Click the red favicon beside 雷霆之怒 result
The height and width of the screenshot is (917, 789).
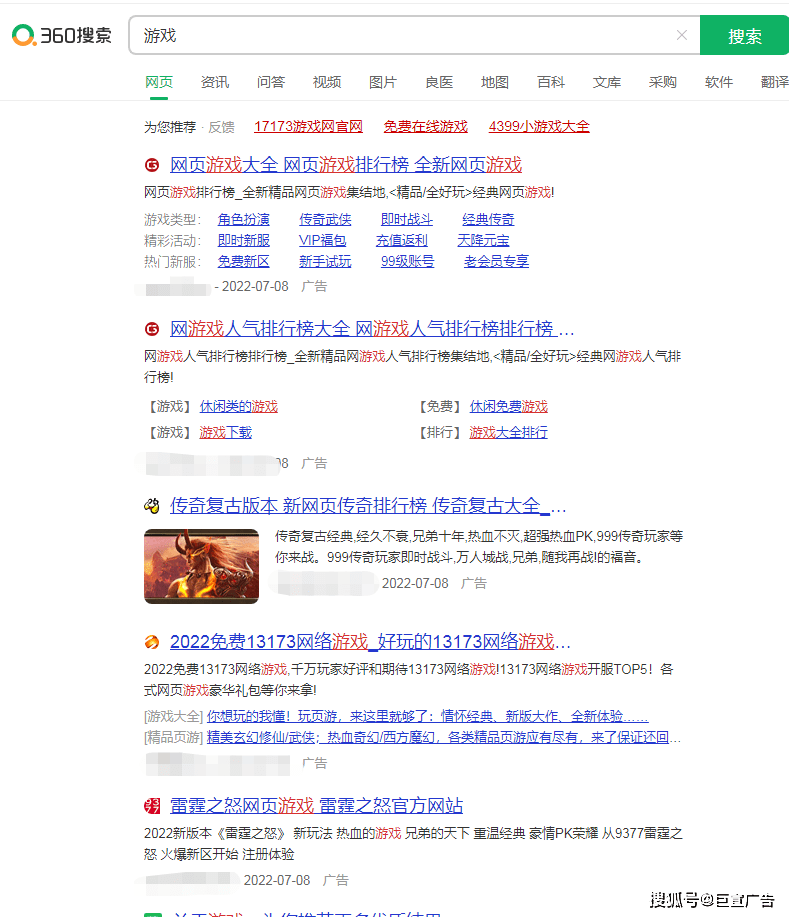click(152, 806)
